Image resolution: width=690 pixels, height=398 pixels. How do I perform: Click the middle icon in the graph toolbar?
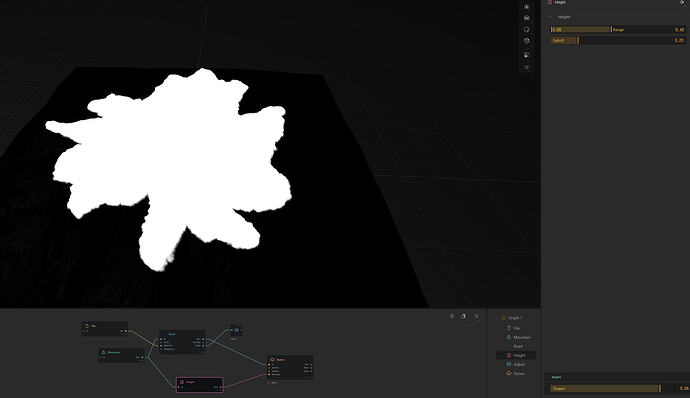point(463,317)
